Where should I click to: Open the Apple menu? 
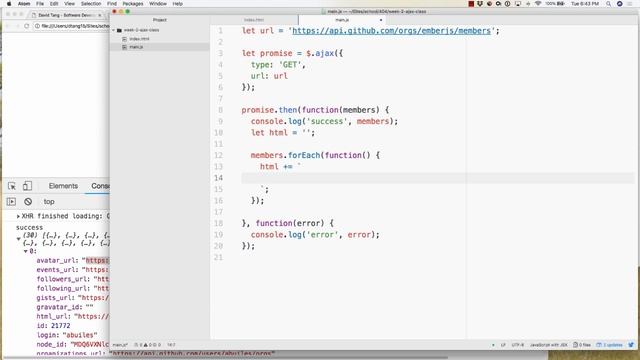(x=9, y=4)
